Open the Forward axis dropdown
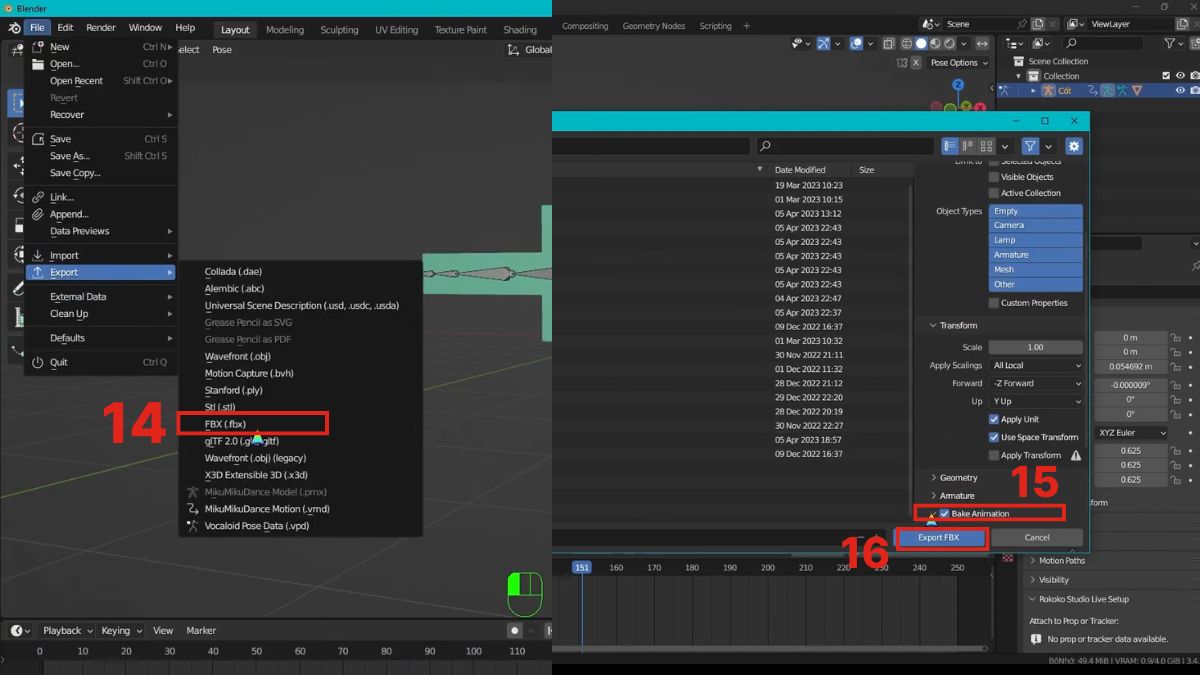Image resolution: width=1200 pixels, height=675 pixels. click(1036, 383)
